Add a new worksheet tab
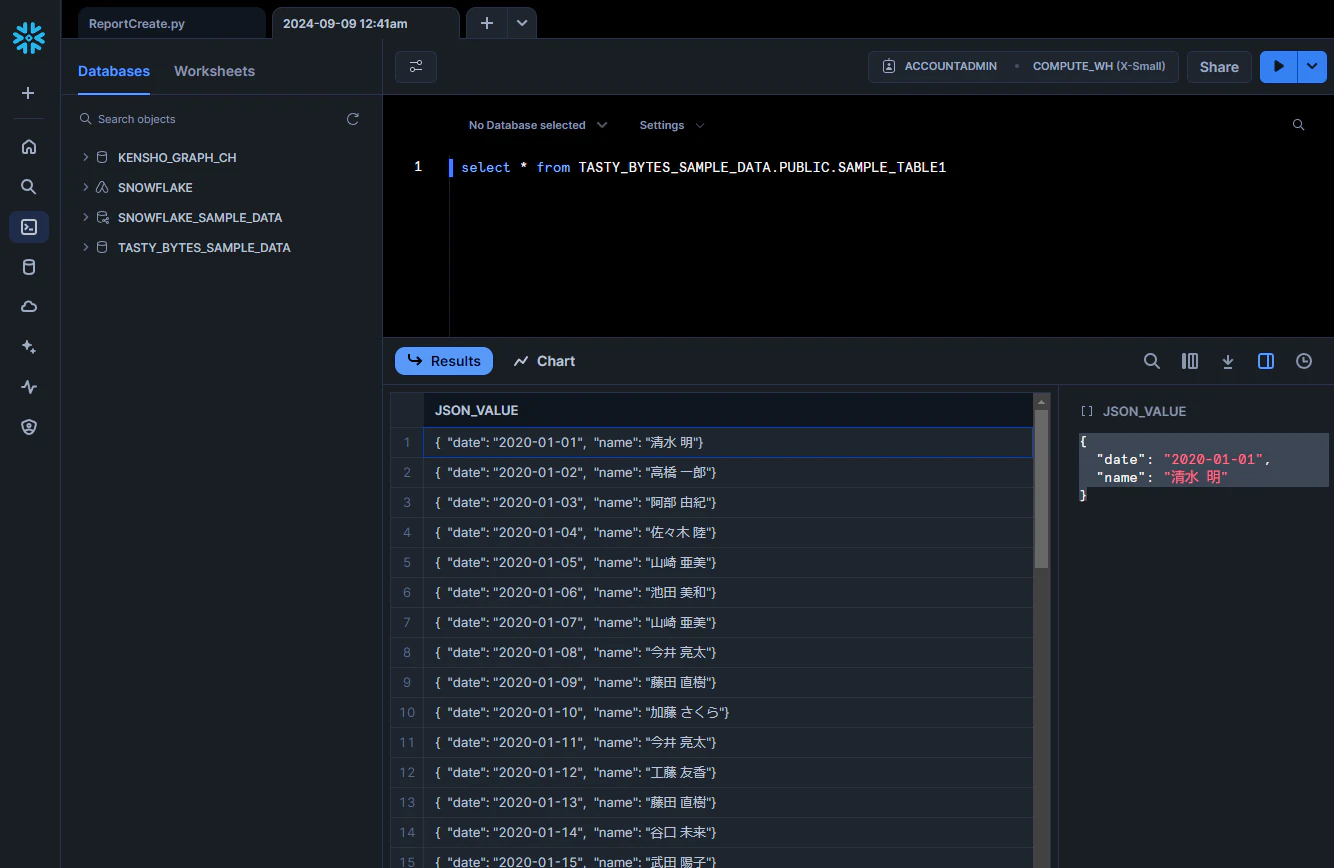 [x=487, y=23]
